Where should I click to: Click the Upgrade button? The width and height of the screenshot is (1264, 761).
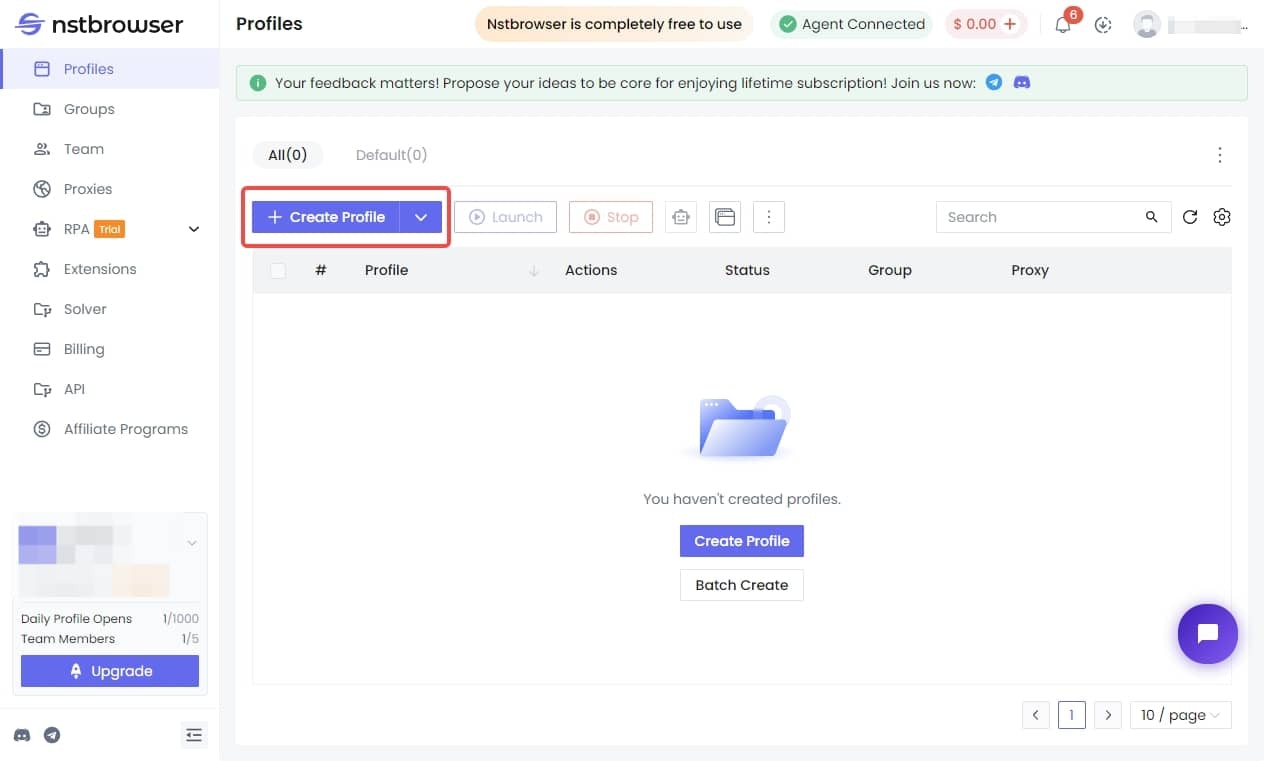[x=110, y=671]
